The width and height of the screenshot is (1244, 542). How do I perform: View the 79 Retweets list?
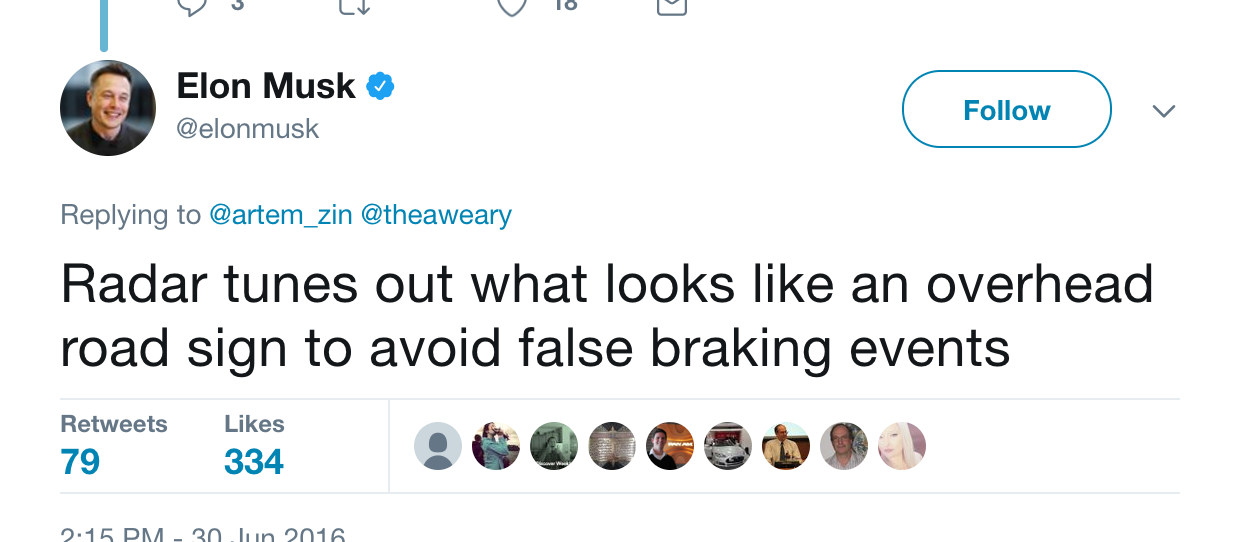(x=81, y=461)
